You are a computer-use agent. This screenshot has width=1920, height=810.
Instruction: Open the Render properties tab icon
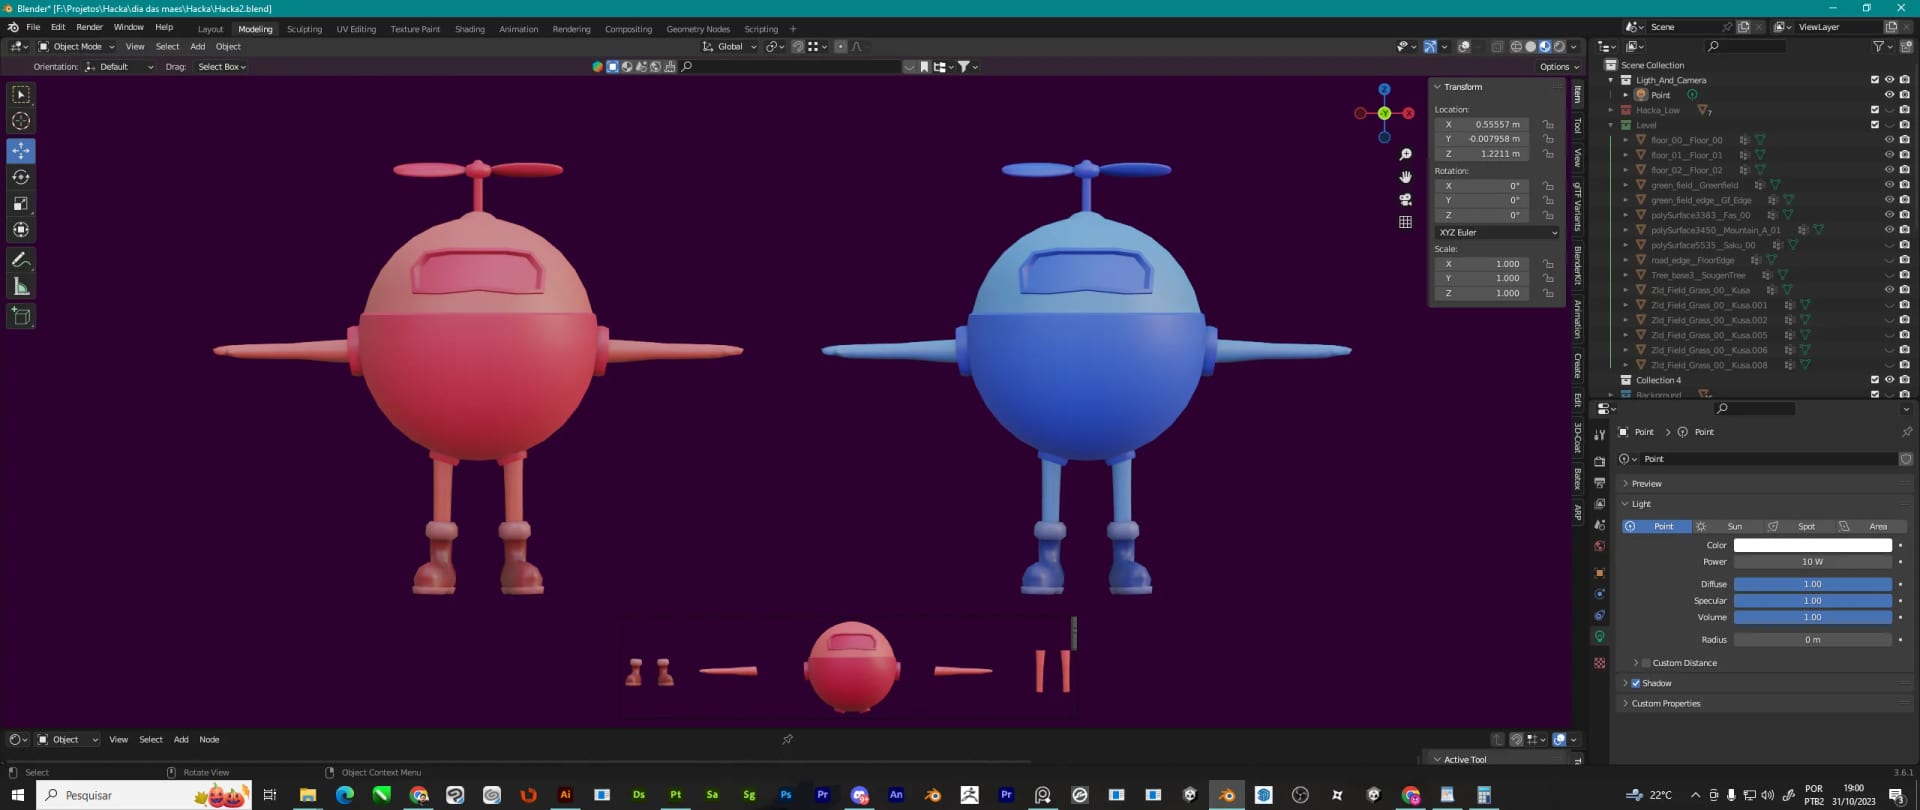pos(1599,462)
